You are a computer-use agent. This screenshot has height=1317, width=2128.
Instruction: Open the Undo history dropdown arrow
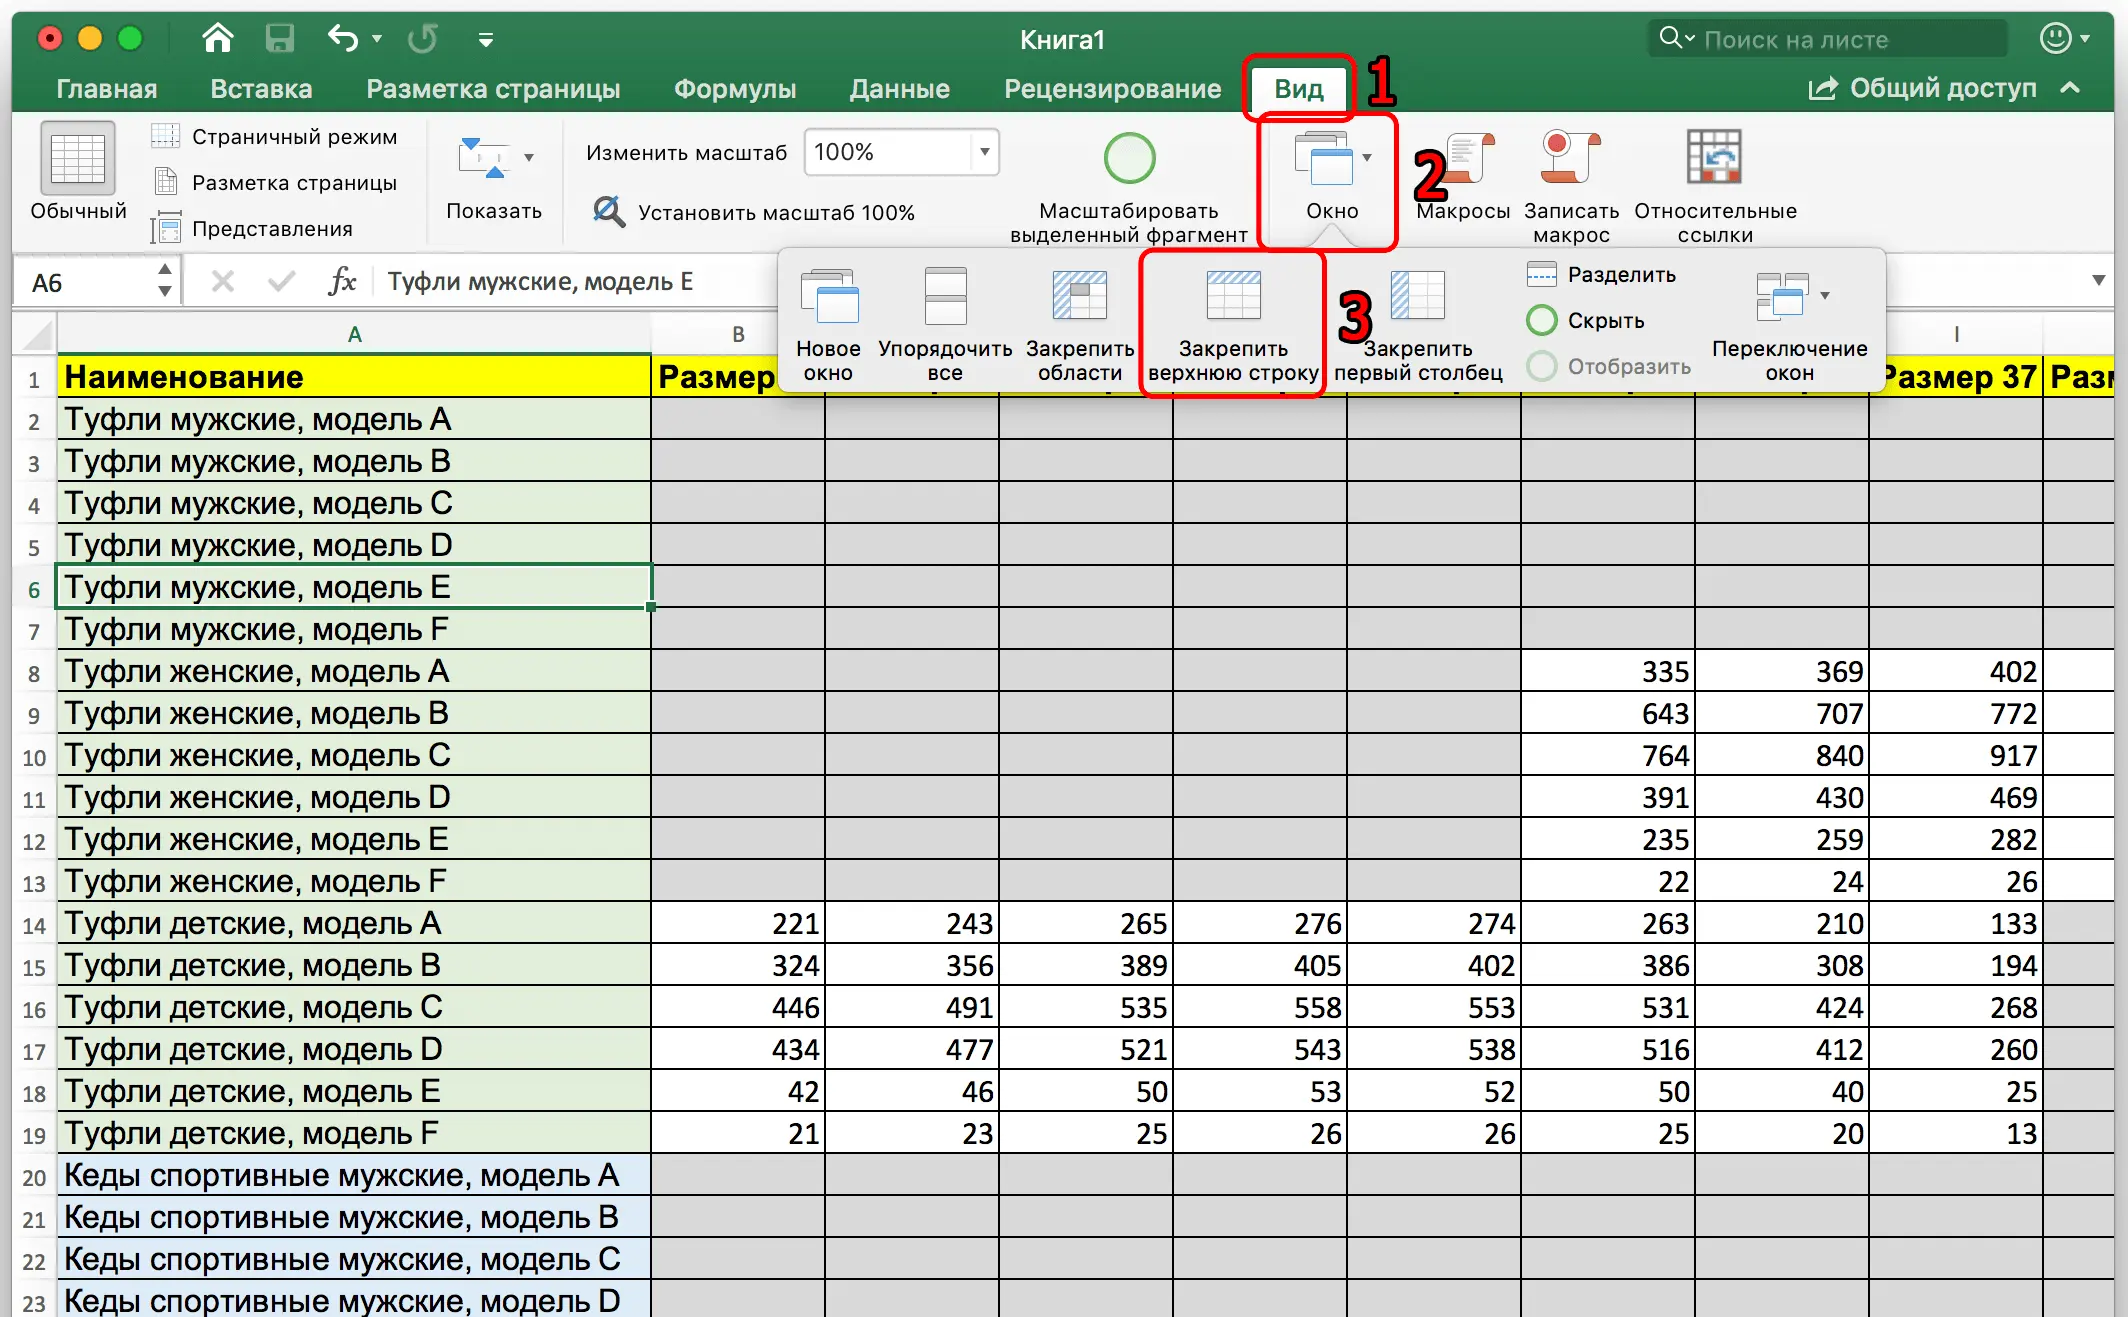pyautogui.click(x=377, y=39)
